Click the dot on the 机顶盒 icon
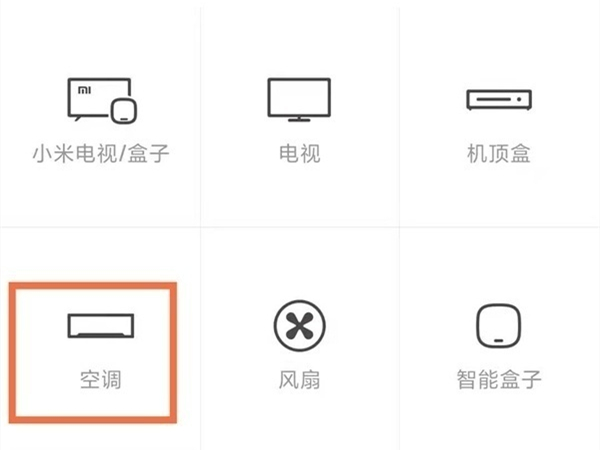600x450 pixels. [x=519, y=99]
